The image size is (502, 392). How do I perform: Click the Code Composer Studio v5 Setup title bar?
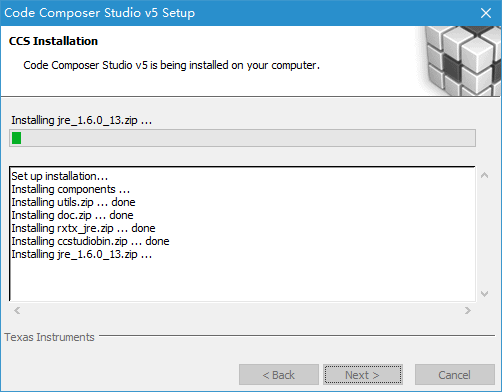click(x=233, y=13)
